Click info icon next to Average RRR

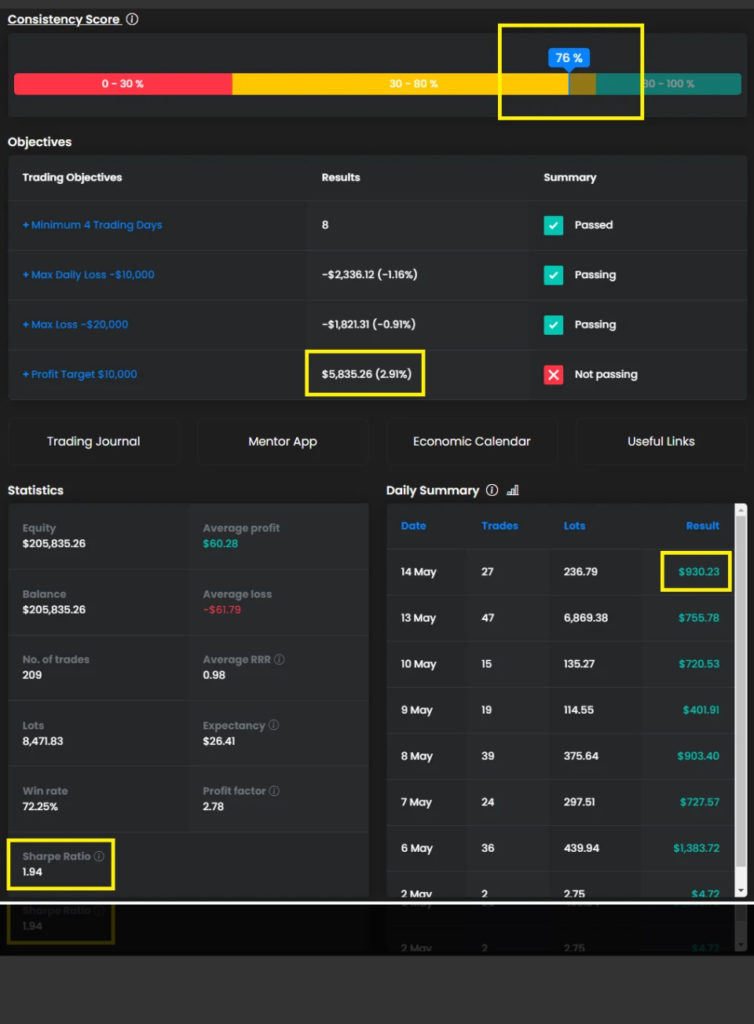coord(279,660)
